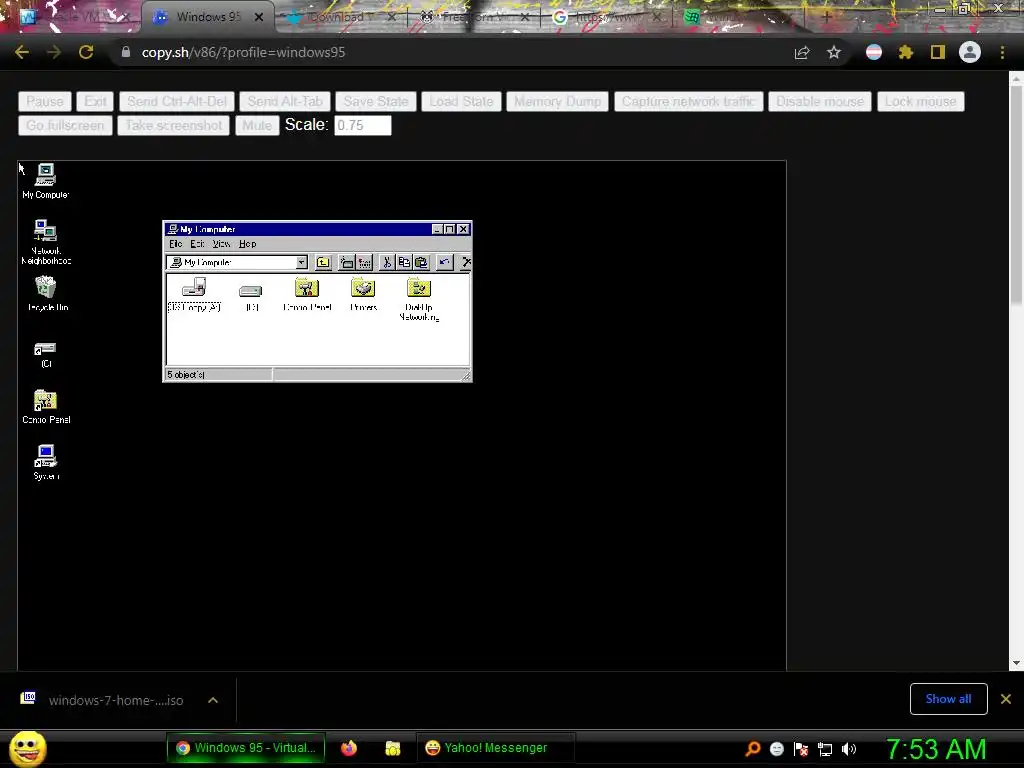Click the page vertical scrollbar
Screen dimensions: 1024x768
tap(1016, 196)
